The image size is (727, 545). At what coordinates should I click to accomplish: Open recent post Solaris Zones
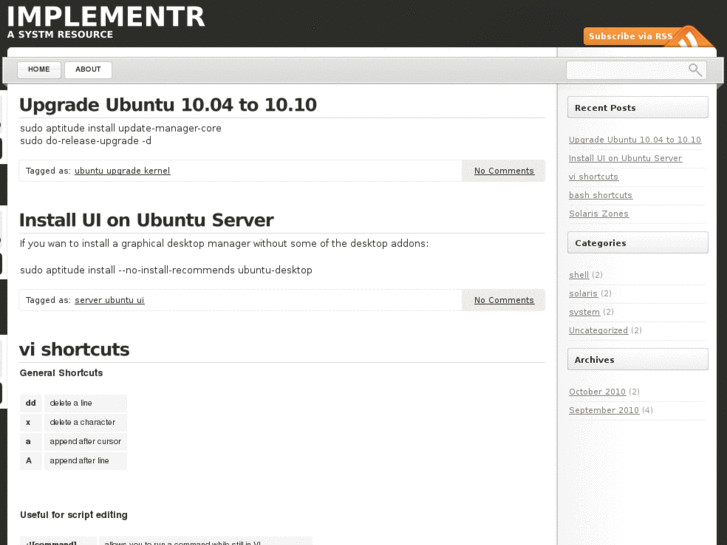tap(599, 214)
